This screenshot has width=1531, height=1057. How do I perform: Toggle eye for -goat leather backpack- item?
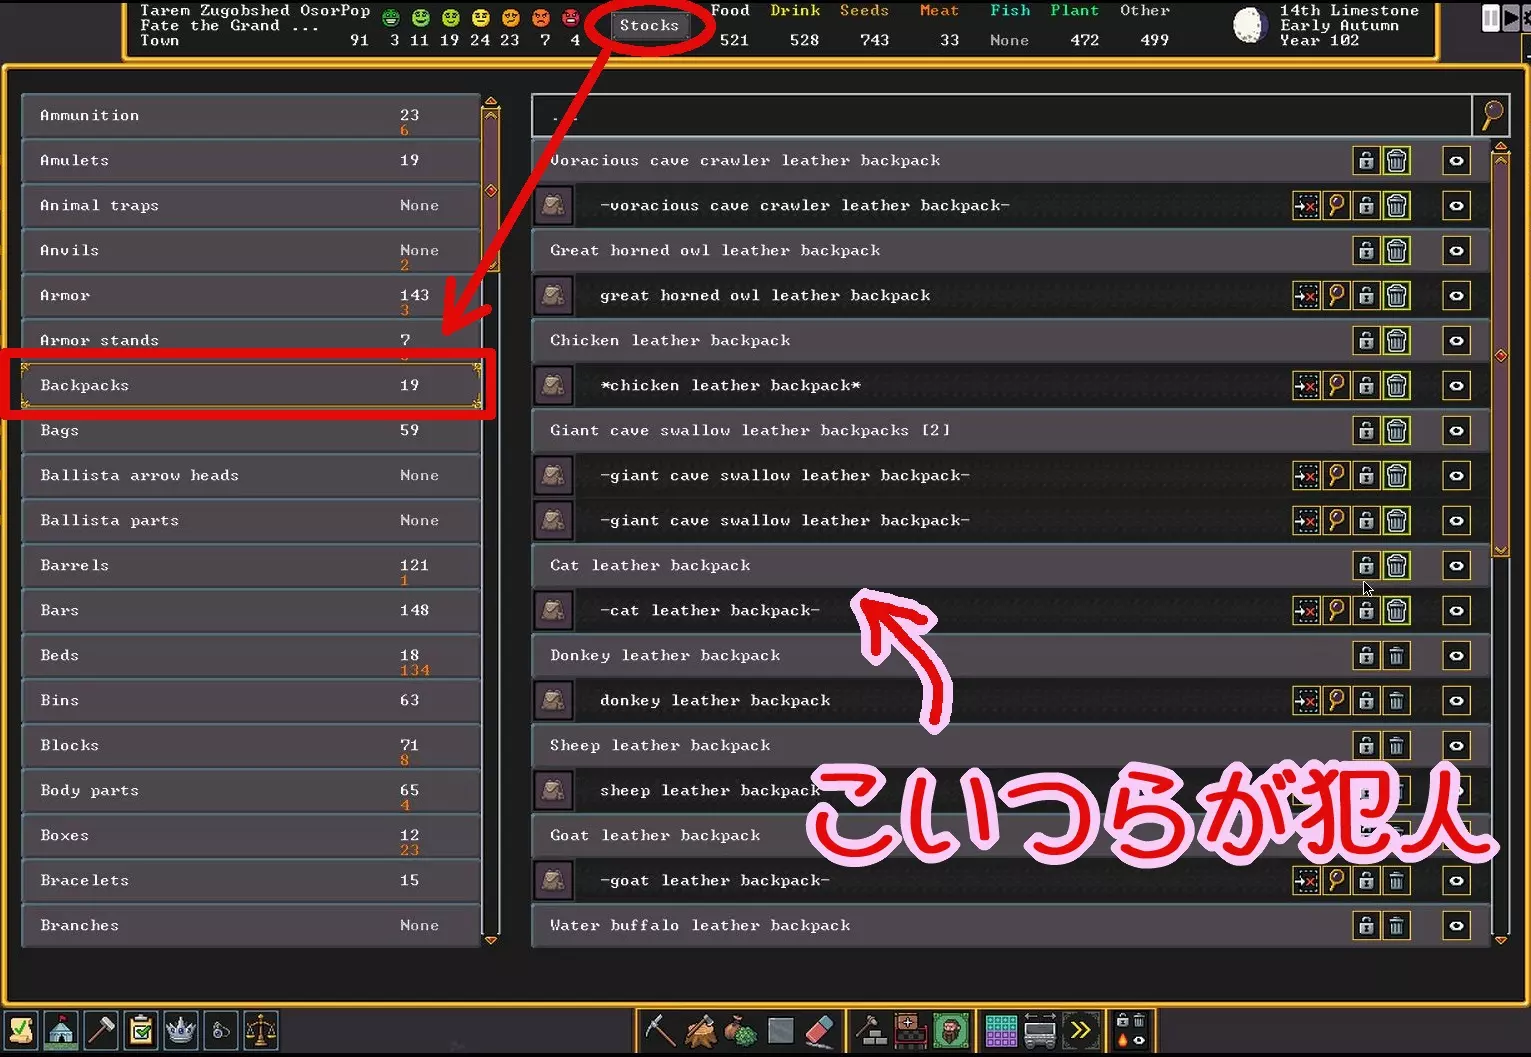[1456, 881]
